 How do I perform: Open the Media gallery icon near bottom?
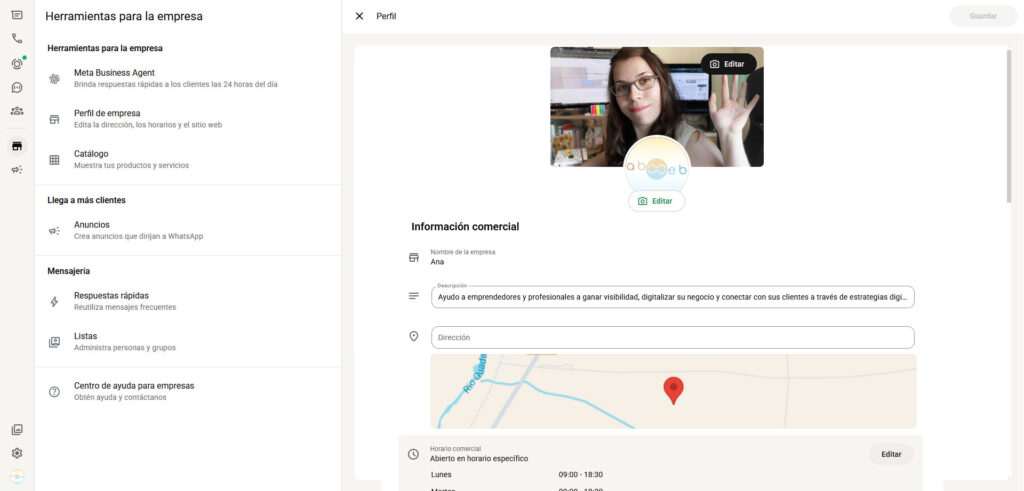(x=17, y=430)
